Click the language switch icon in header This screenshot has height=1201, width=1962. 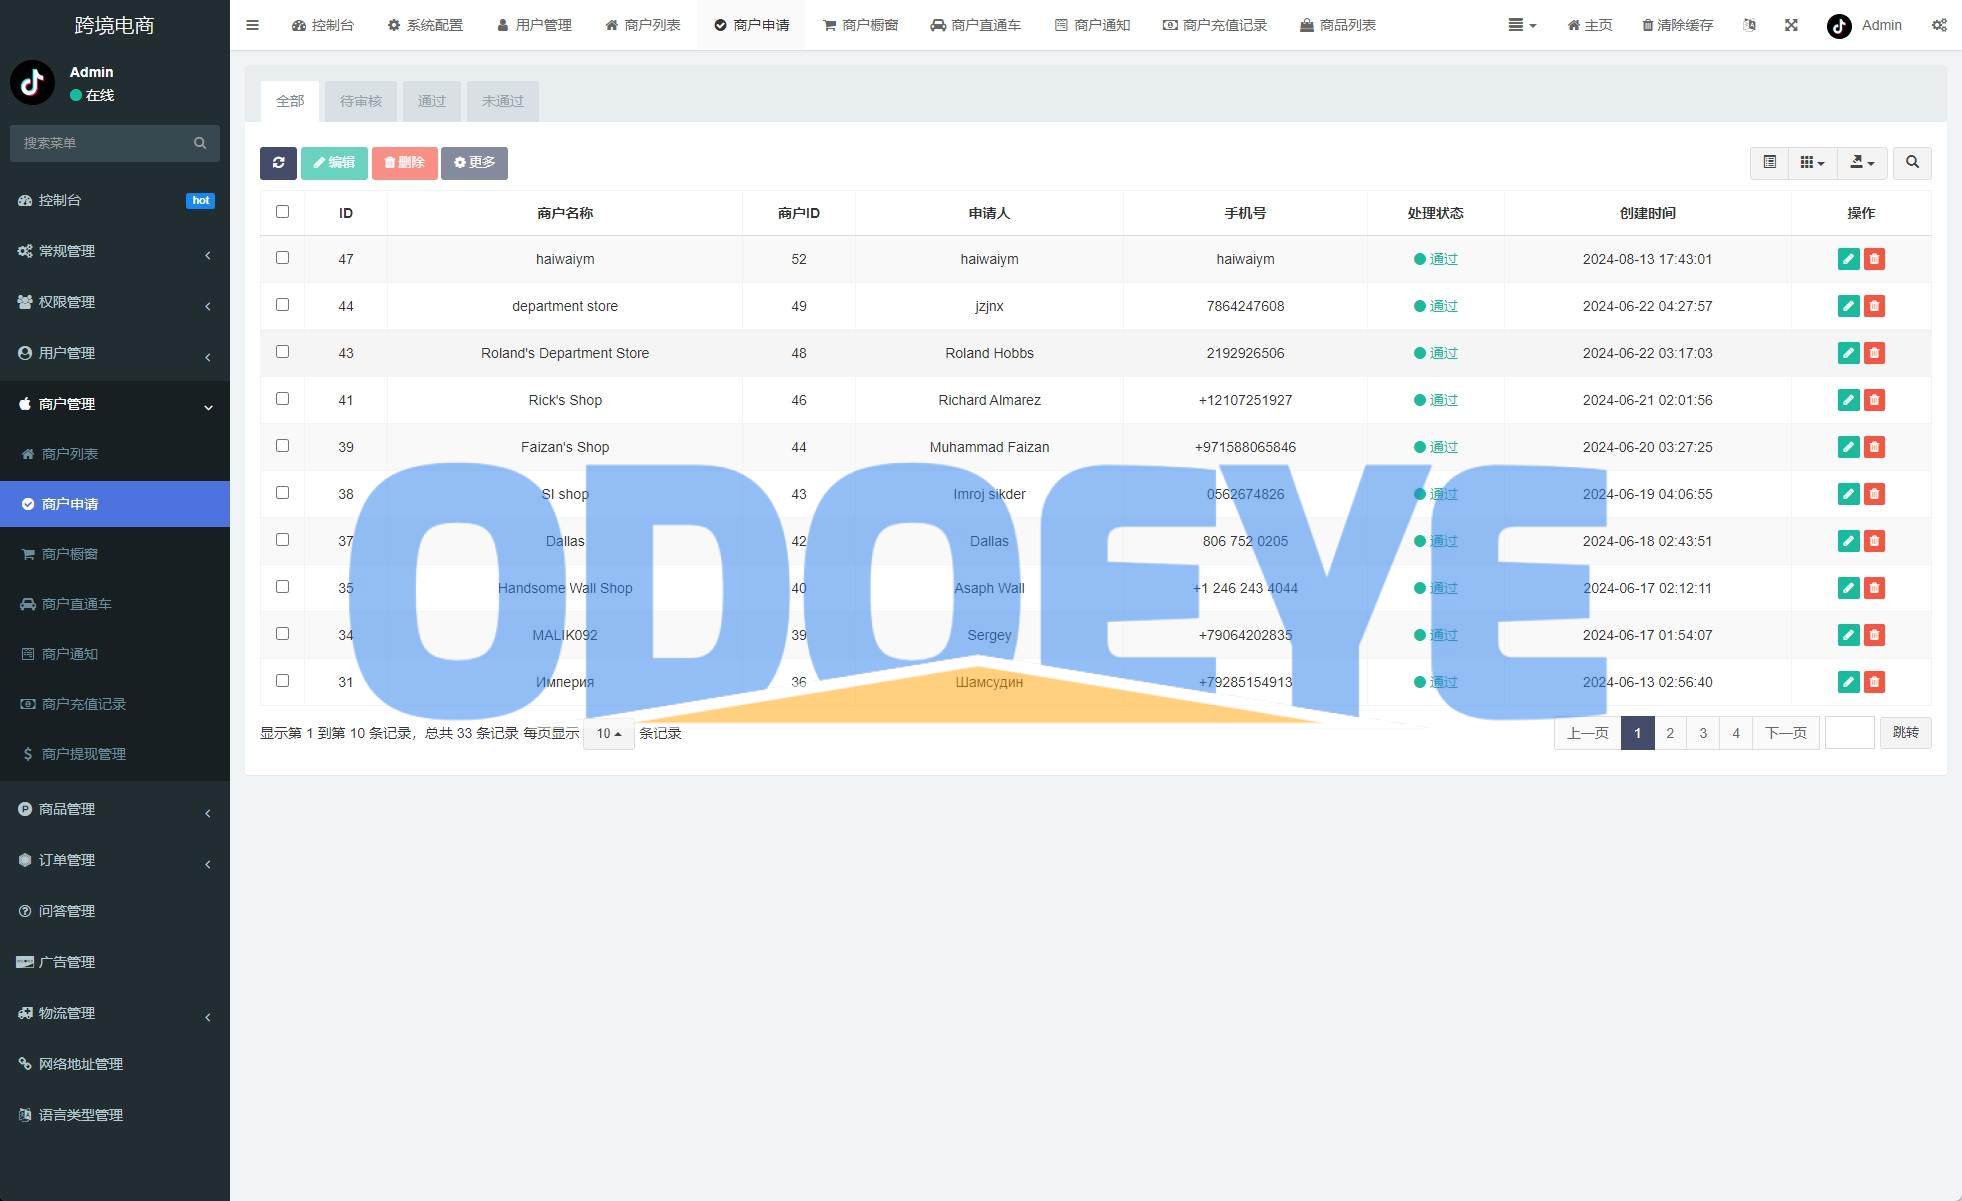1749,25
